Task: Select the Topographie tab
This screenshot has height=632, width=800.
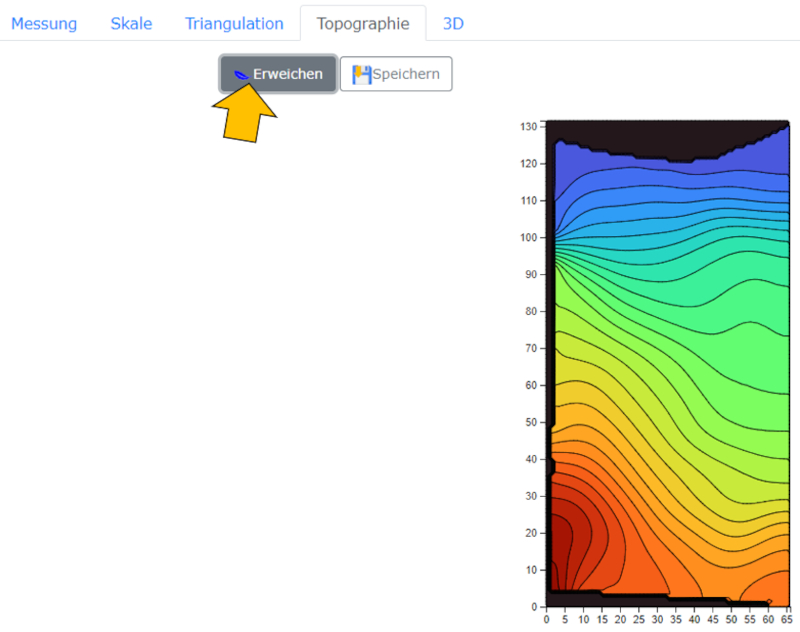Action: pyautogui.click(x=363, y=23)
